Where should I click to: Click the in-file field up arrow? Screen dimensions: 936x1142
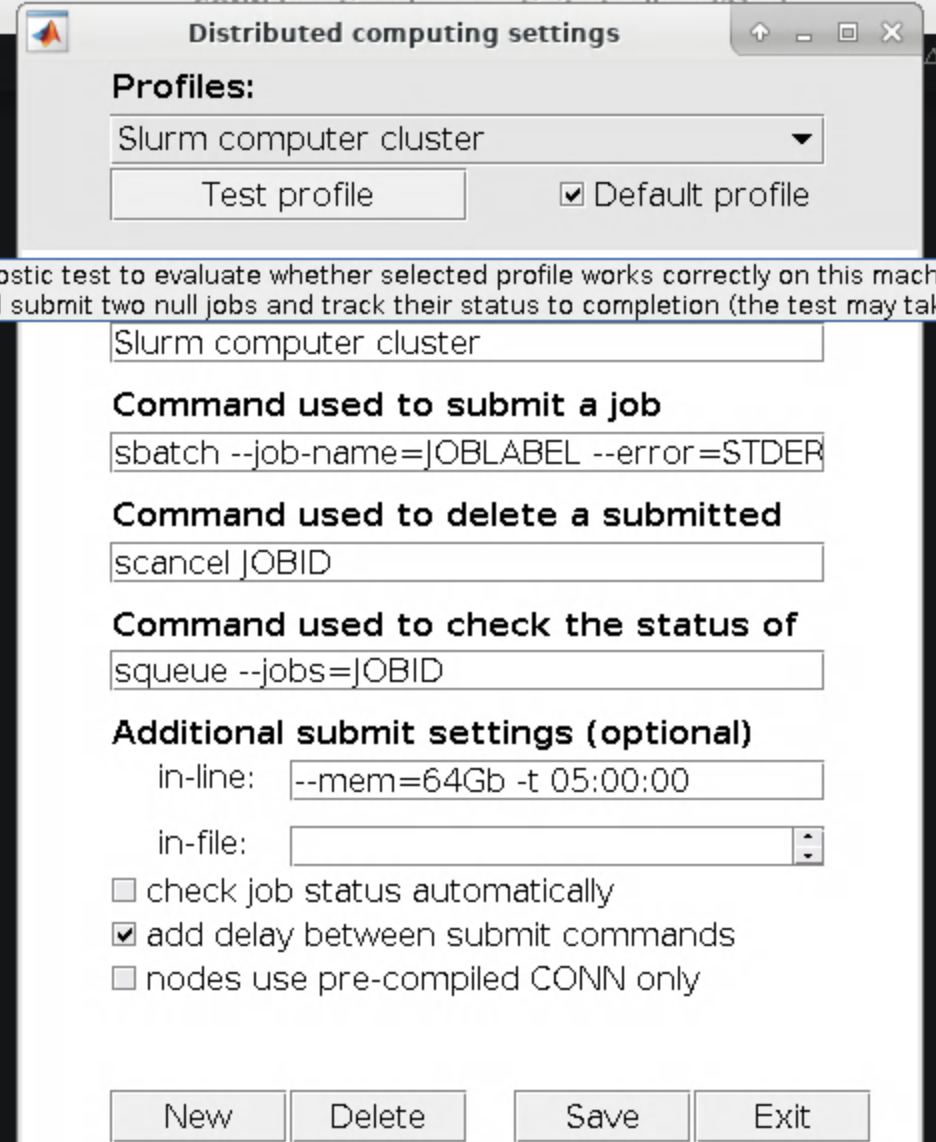click(808, 836)
